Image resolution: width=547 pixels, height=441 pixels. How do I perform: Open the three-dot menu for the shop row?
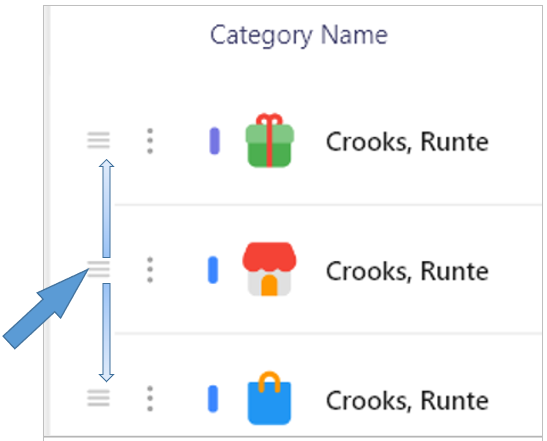pos(150,270)
